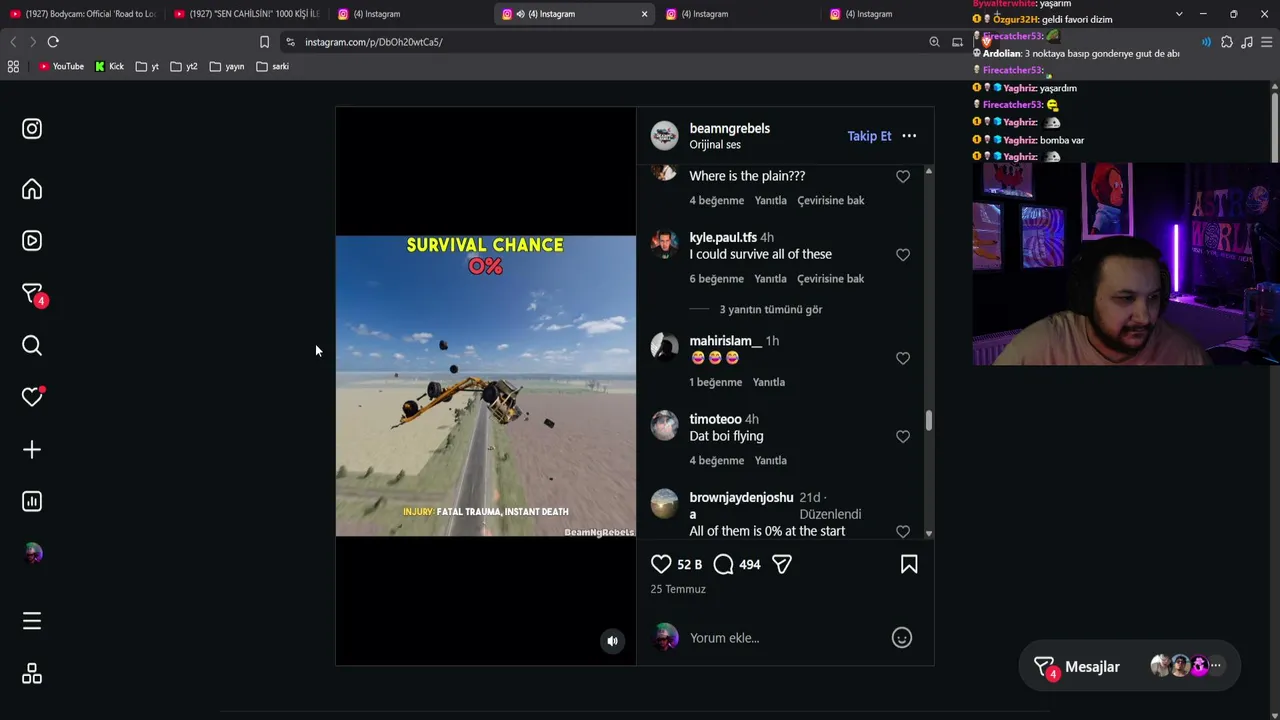Open the browser extensions puzzle icon
The image size is (1280, 720).
tap(1227, 42)
